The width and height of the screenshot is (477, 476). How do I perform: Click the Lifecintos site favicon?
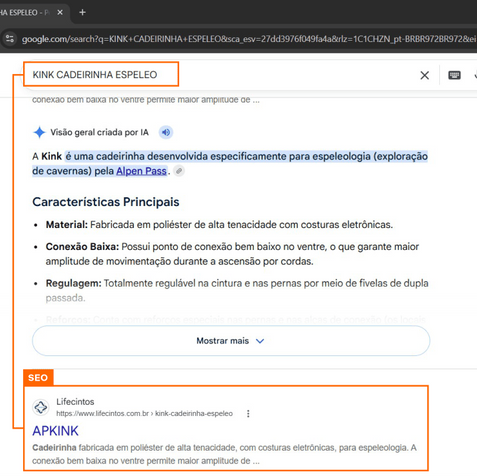(x=41, y=407)
